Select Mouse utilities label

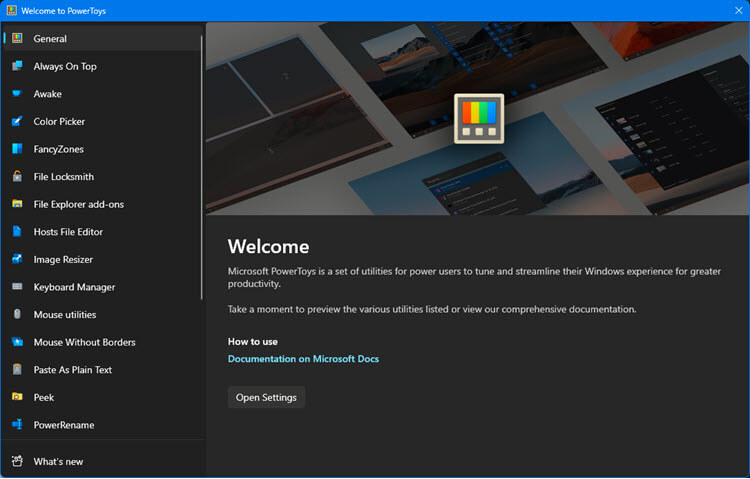[65, 315]
